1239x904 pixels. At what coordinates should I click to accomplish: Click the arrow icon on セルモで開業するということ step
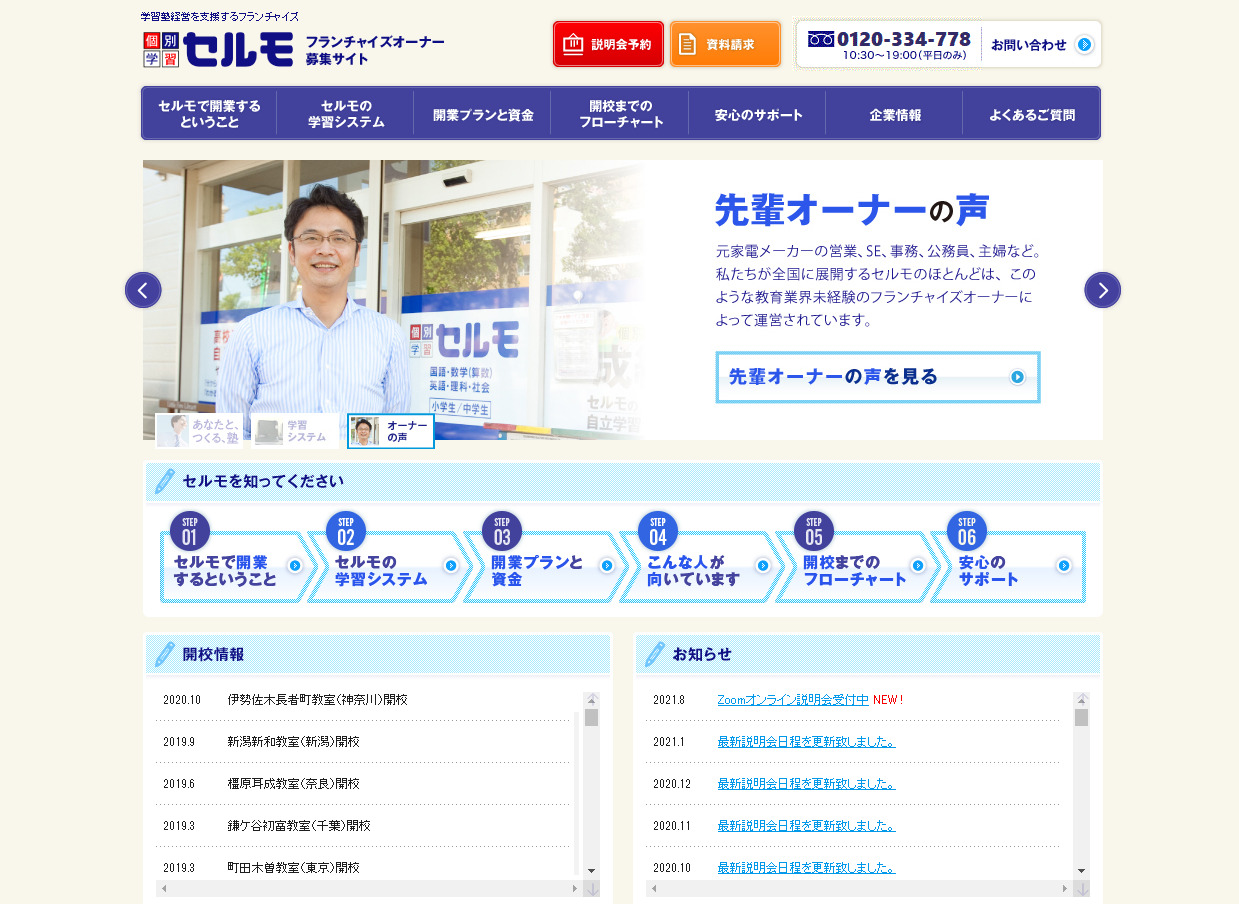pyautogui.click(x=295, y=565)
